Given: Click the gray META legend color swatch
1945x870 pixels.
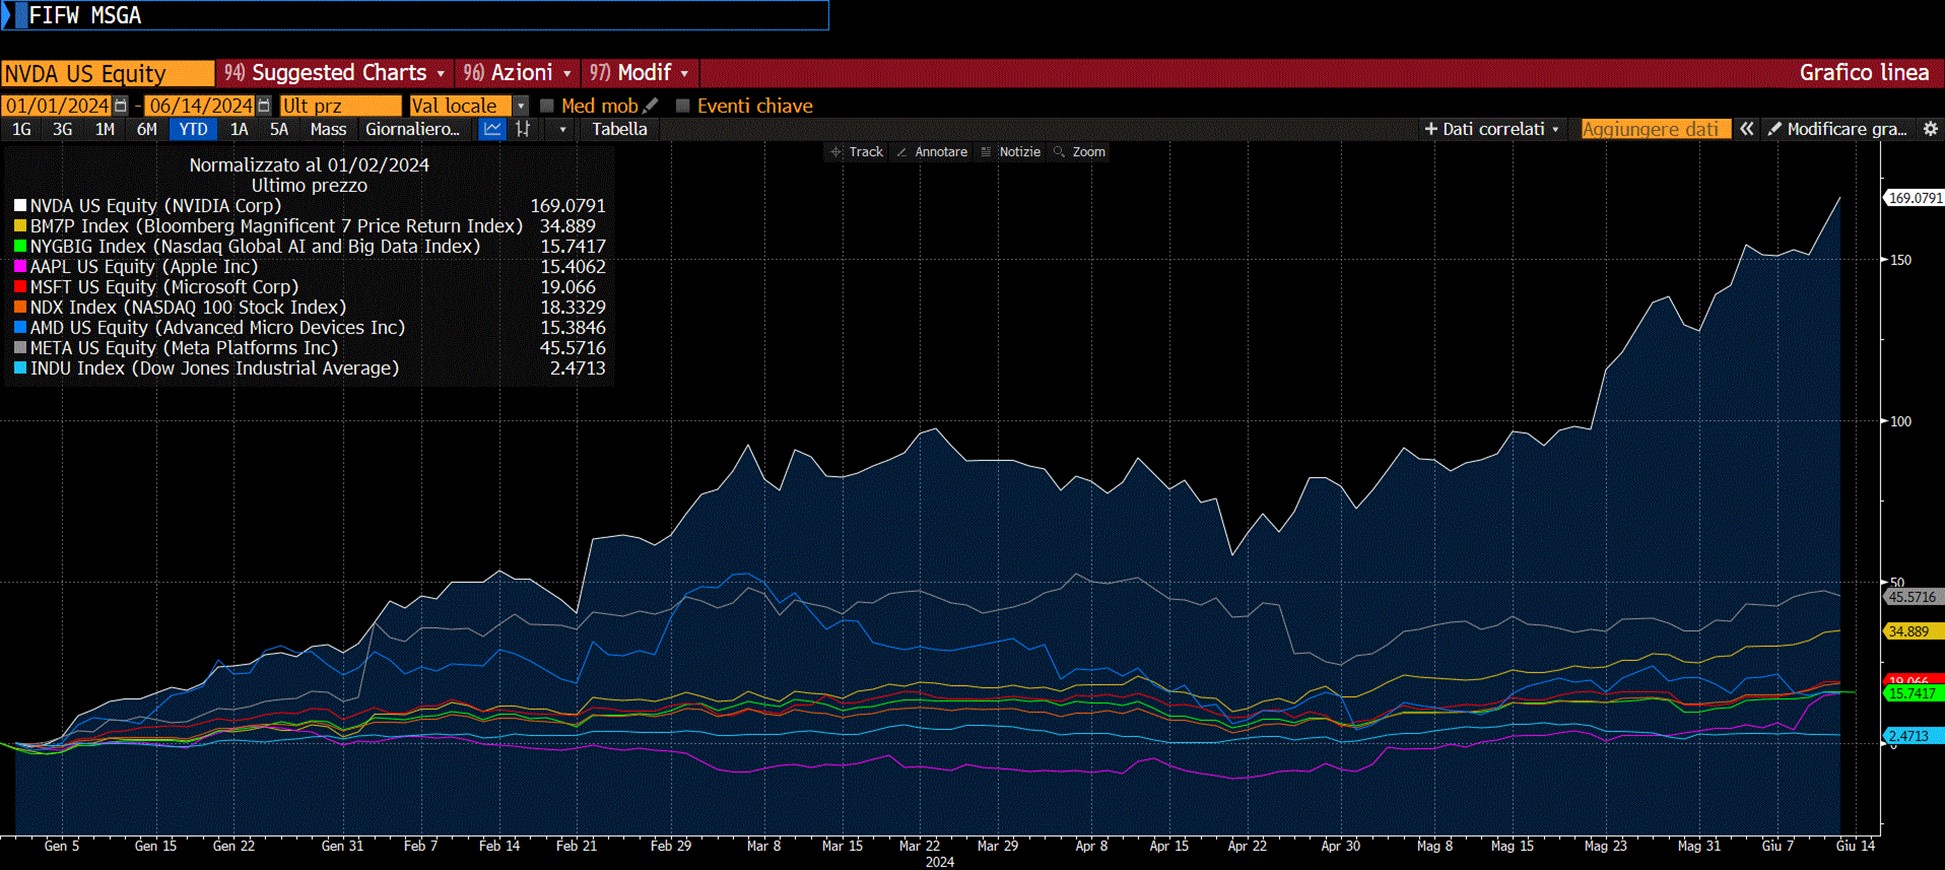Looking at the screenshot, I should (x=20, y=348).
